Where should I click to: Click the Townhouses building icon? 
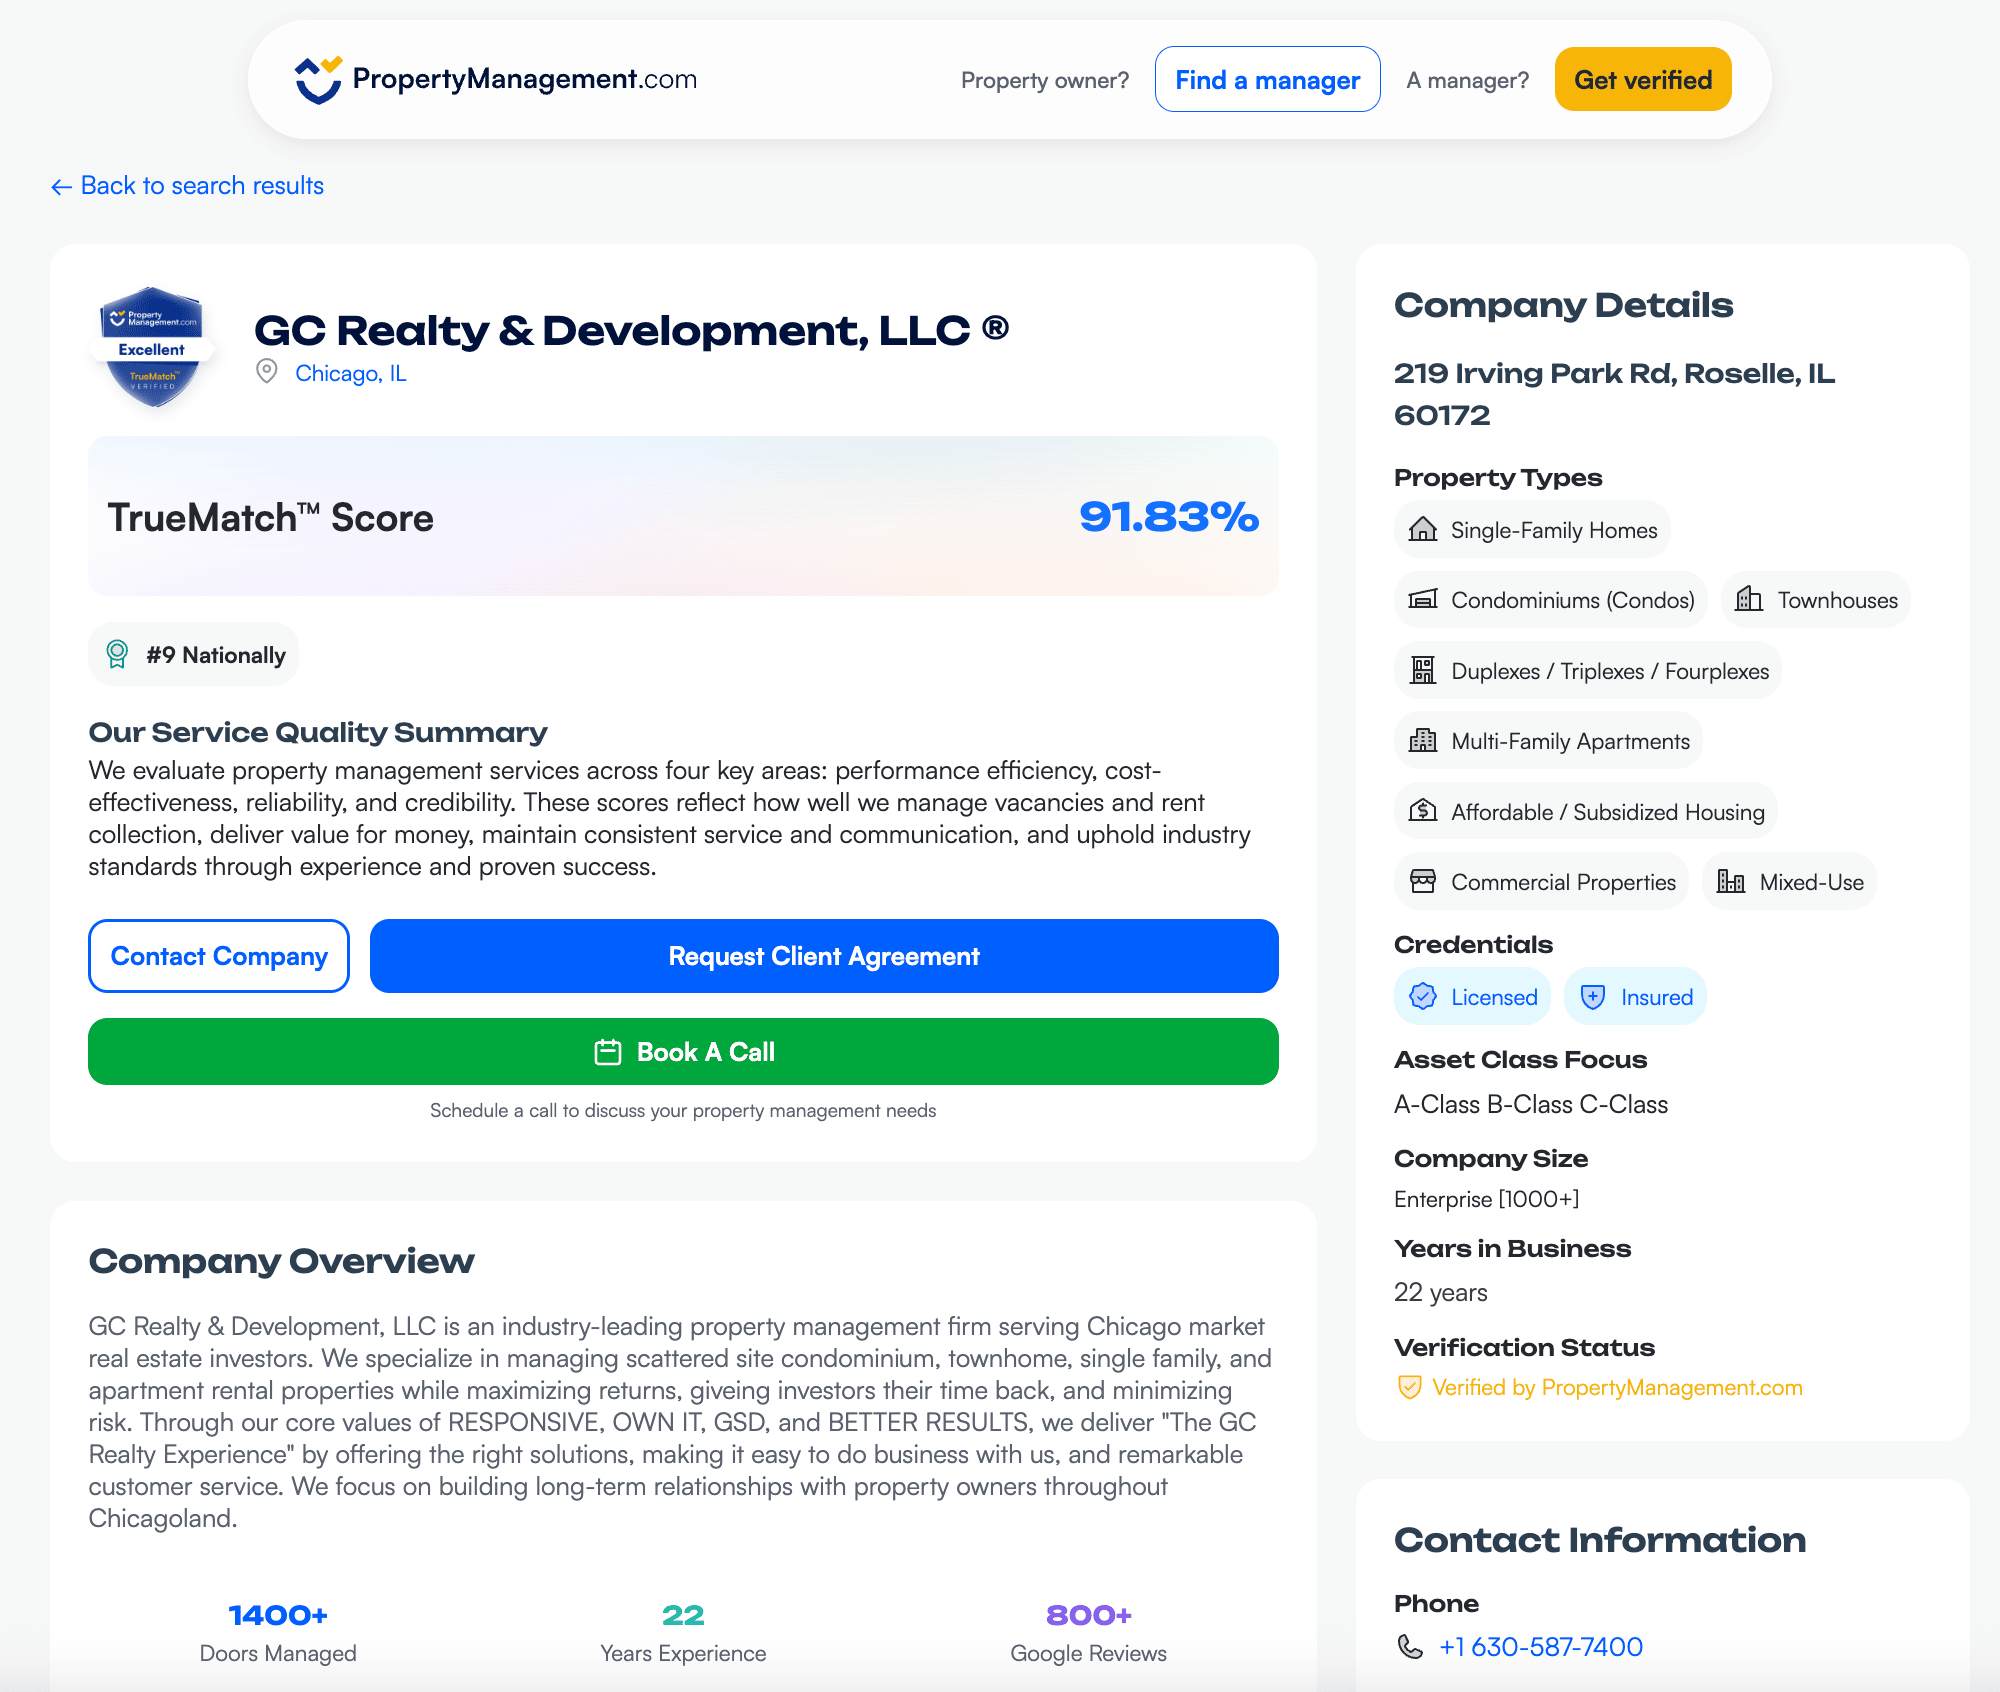pos(1749,600)
